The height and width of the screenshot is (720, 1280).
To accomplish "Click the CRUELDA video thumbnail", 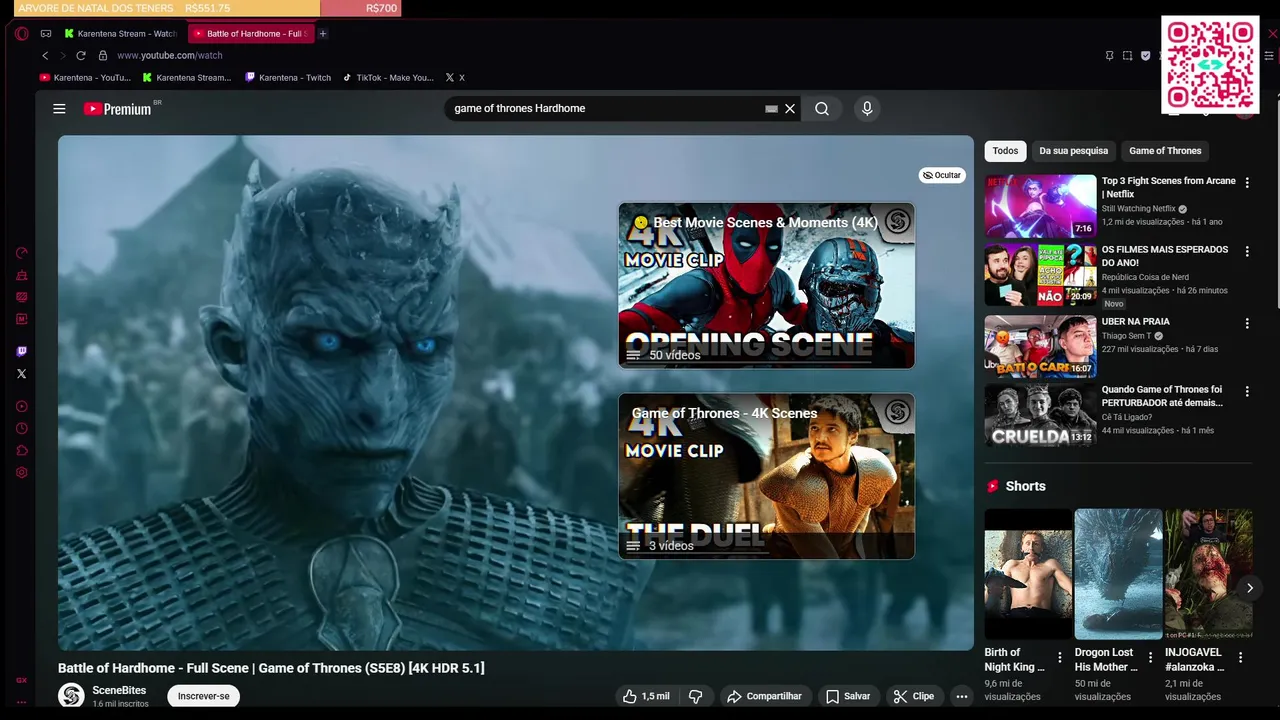I will coord(1040,415).
